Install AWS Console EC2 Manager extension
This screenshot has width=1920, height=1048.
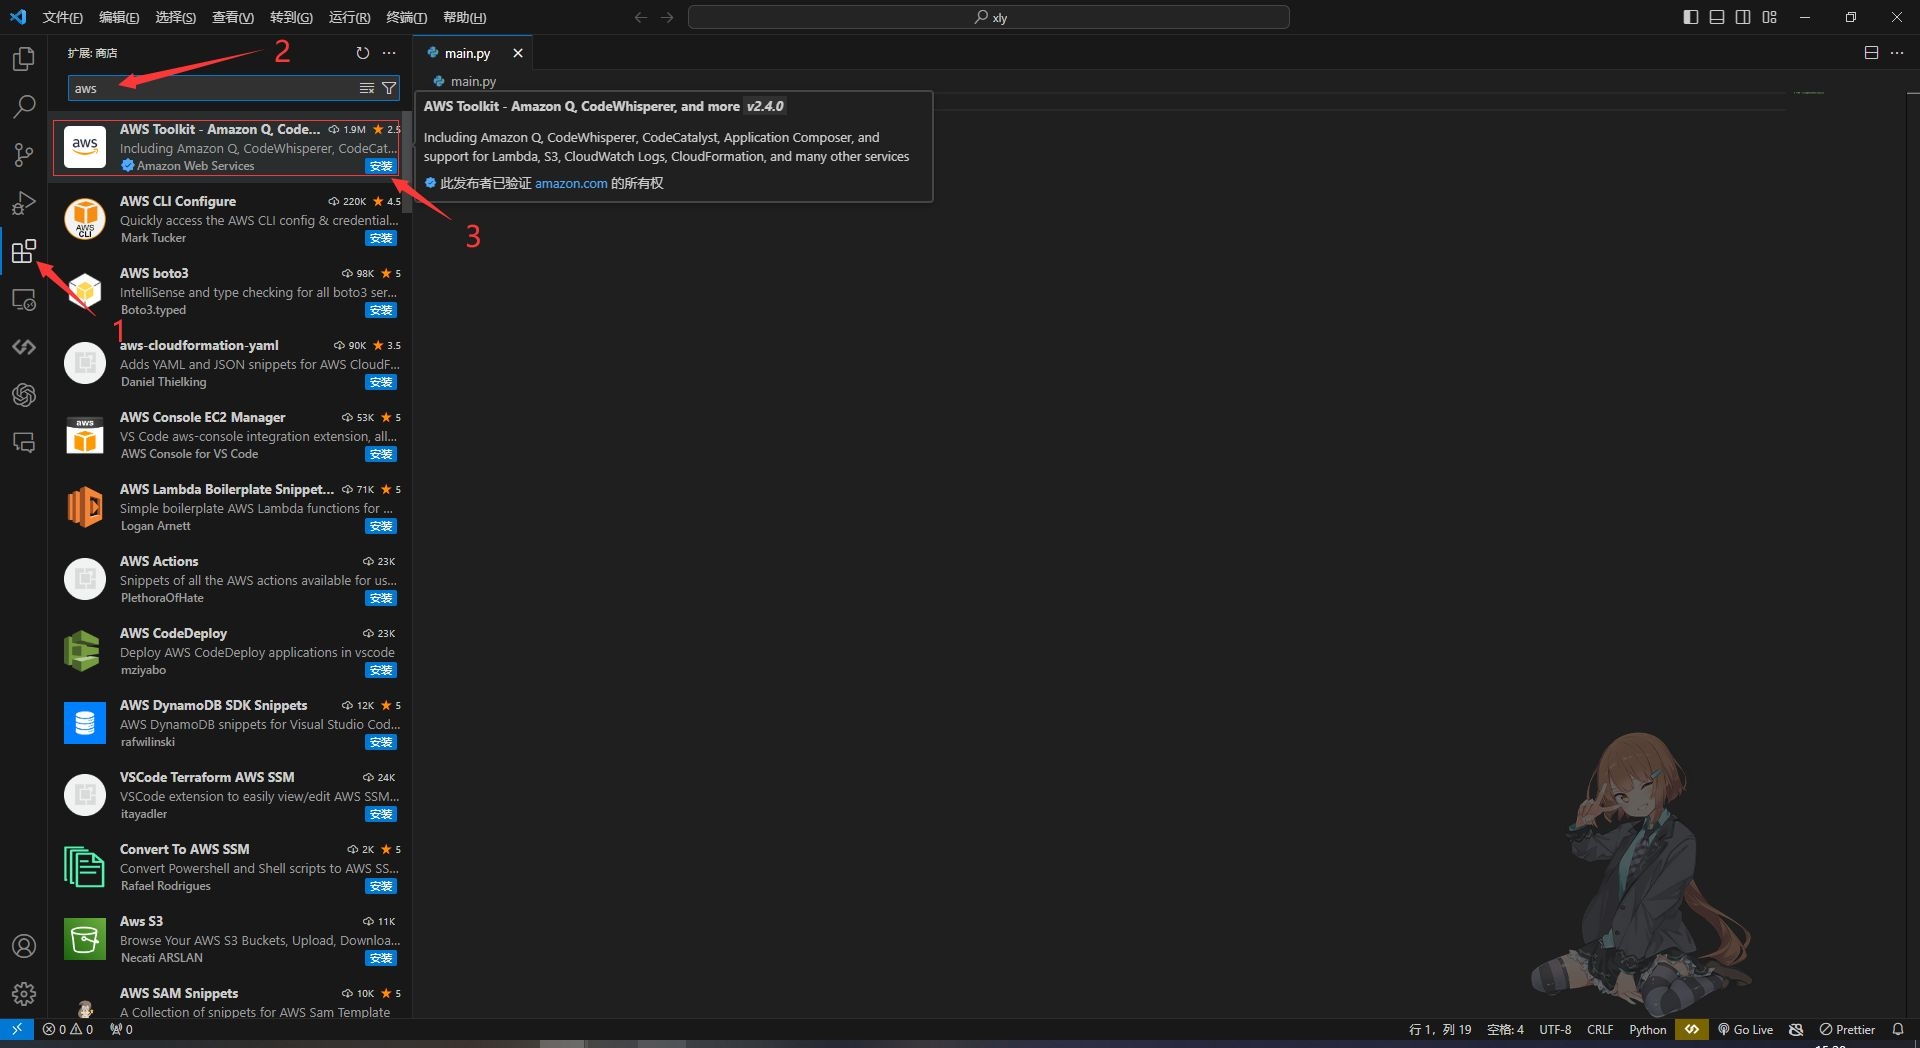(x=381, y=454)
